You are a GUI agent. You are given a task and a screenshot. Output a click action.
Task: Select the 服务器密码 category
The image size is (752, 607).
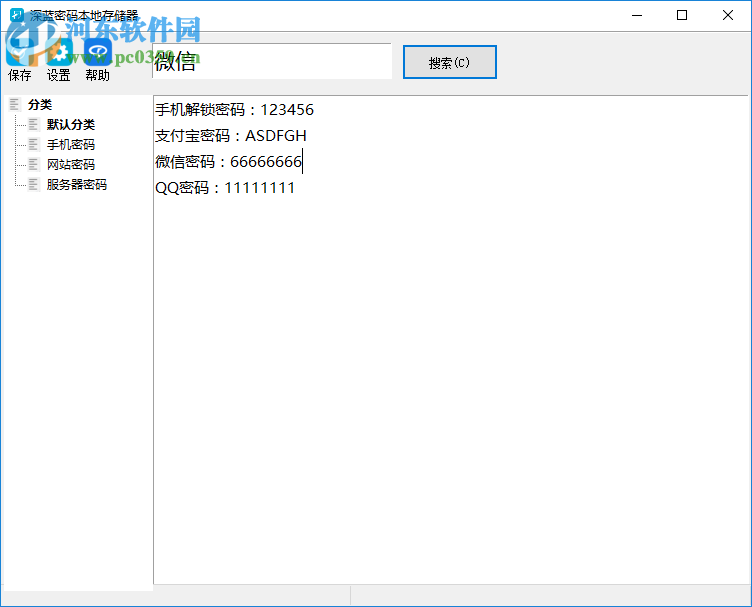(x=77, y=185)
